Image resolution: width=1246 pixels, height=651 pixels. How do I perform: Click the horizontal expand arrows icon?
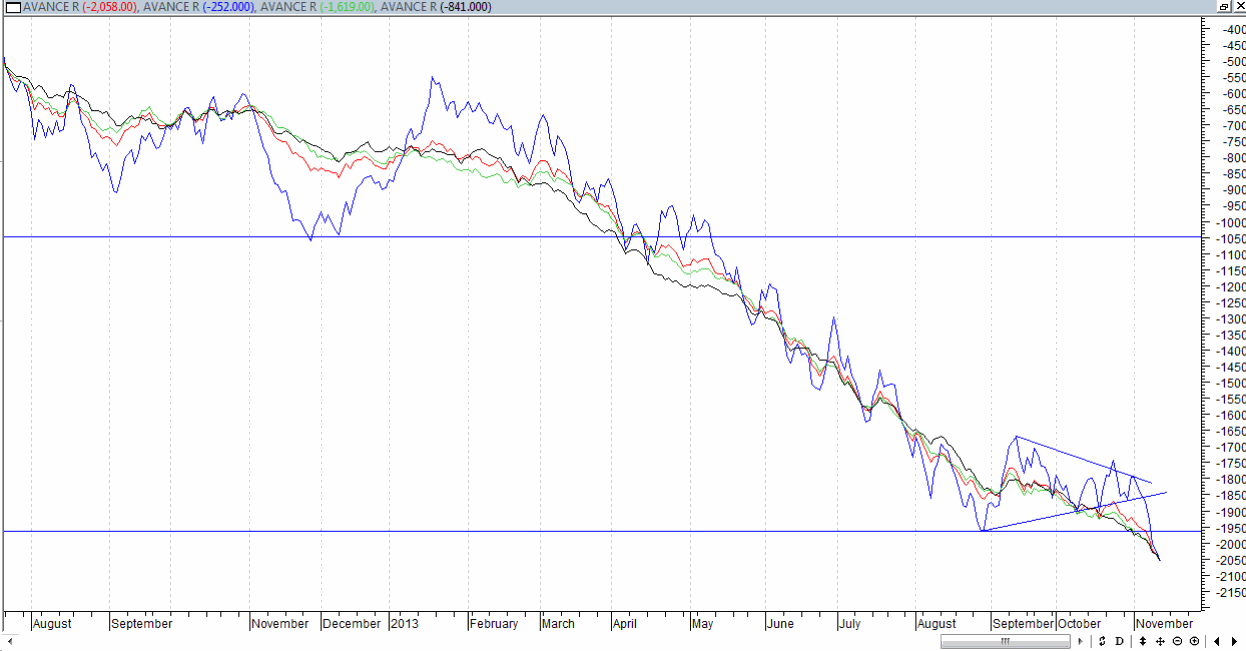[x=1161, y=640]
